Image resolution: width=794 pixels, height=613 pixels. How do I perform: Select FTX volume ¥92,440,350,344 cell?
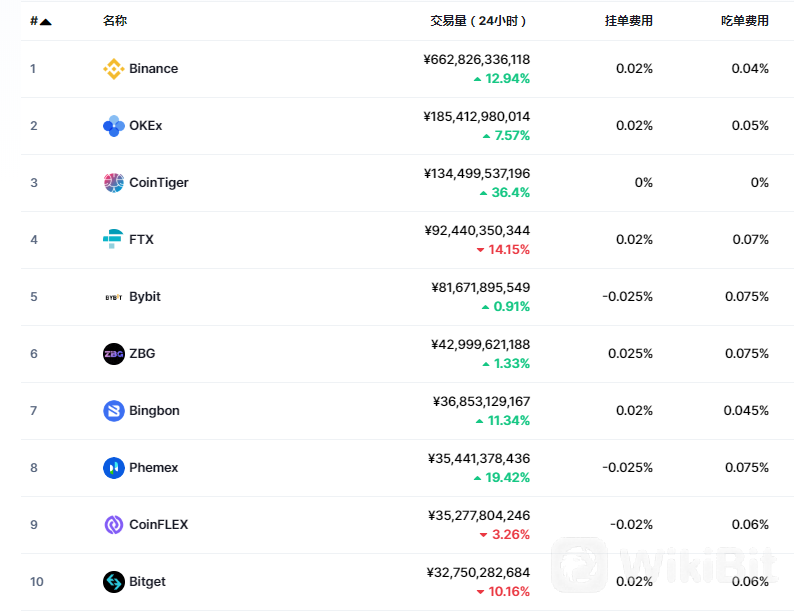477,231
